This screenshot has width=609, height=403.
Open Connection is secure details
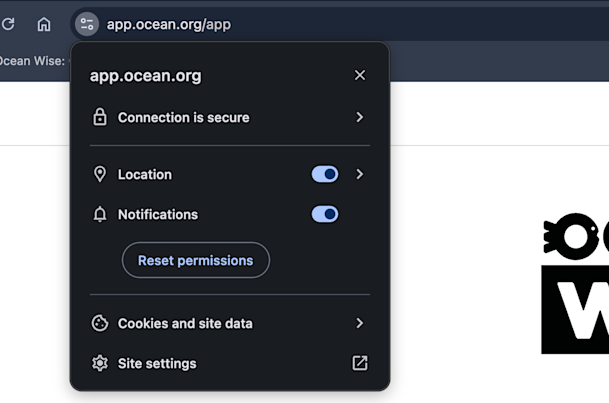[230, 117]
